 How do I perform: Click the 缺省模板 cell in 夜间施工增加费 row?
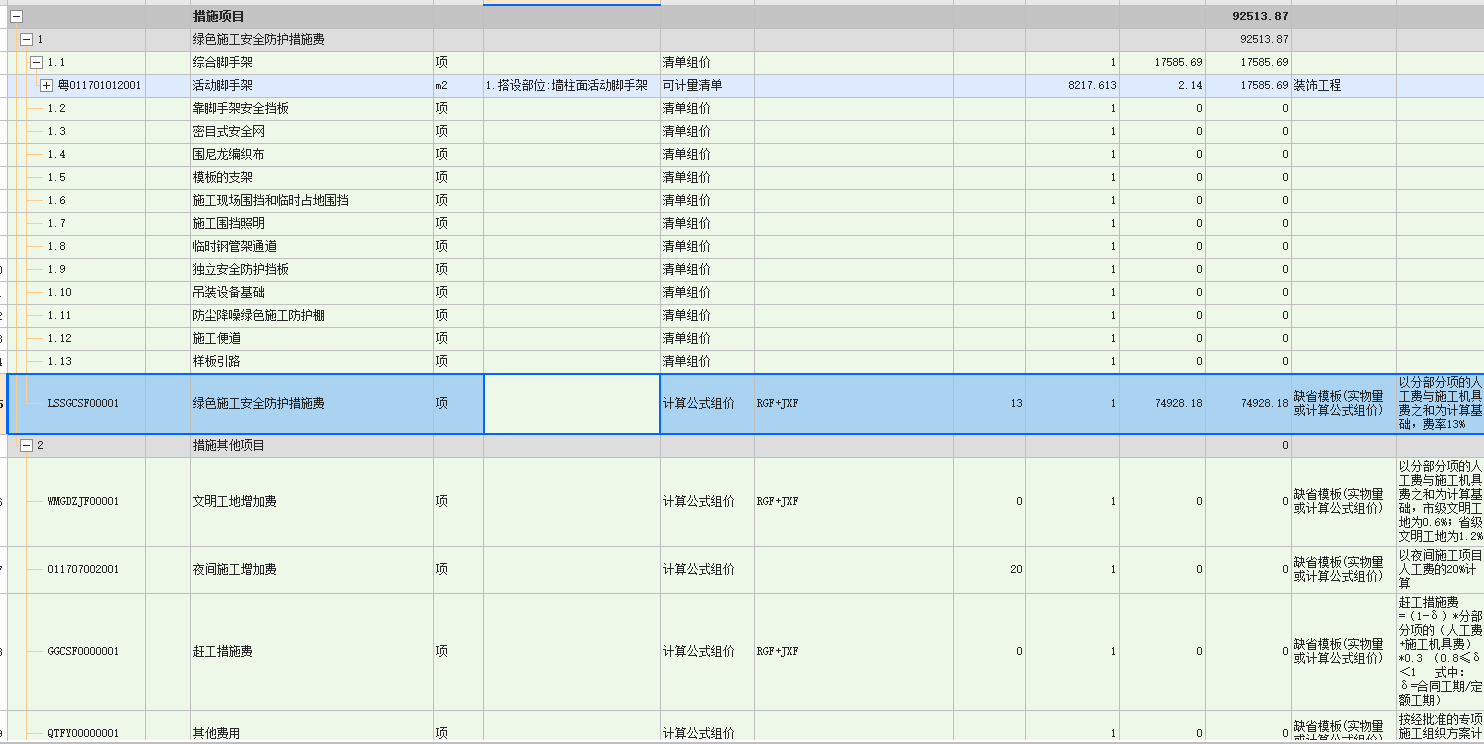[1339, 570]
